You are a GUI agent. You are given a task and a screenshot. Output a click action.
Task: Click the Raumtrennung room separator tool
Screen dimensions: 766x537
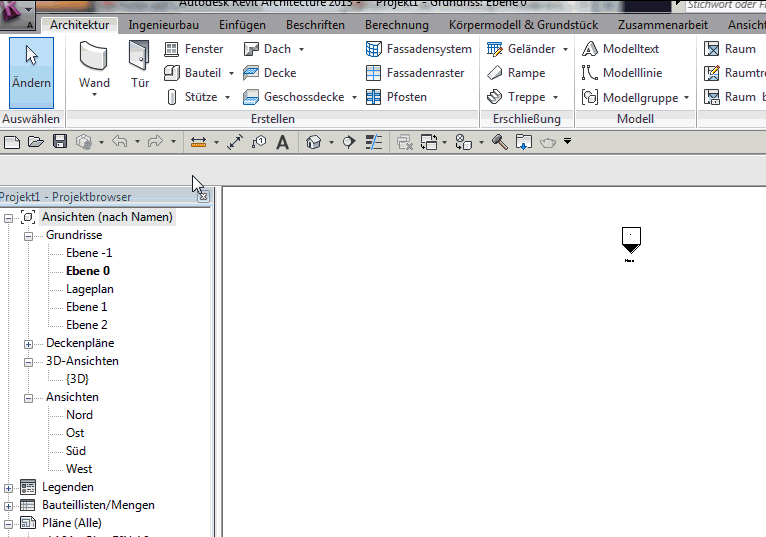point(734,73)
